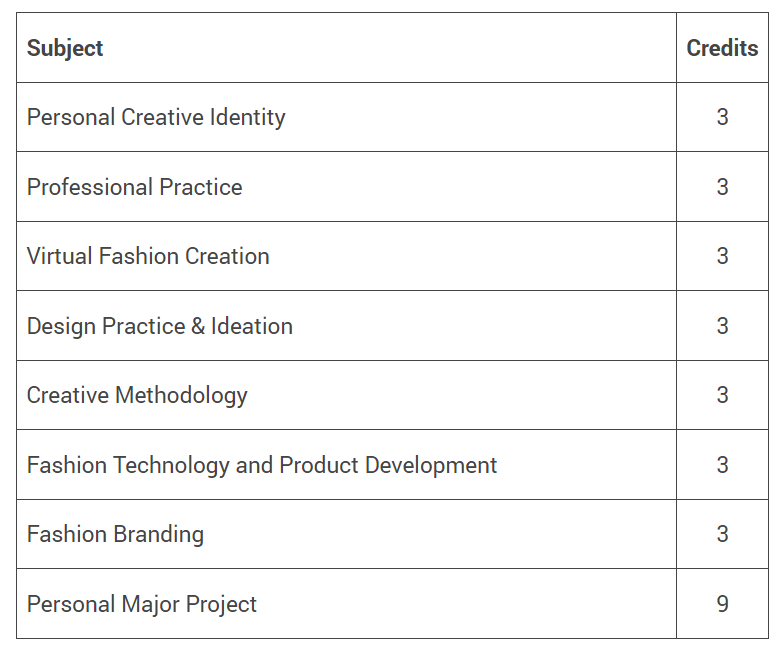Click the 9 credits Personal Major Project cell
This screenshot has width=781, height=651.
tap(722, 604)
